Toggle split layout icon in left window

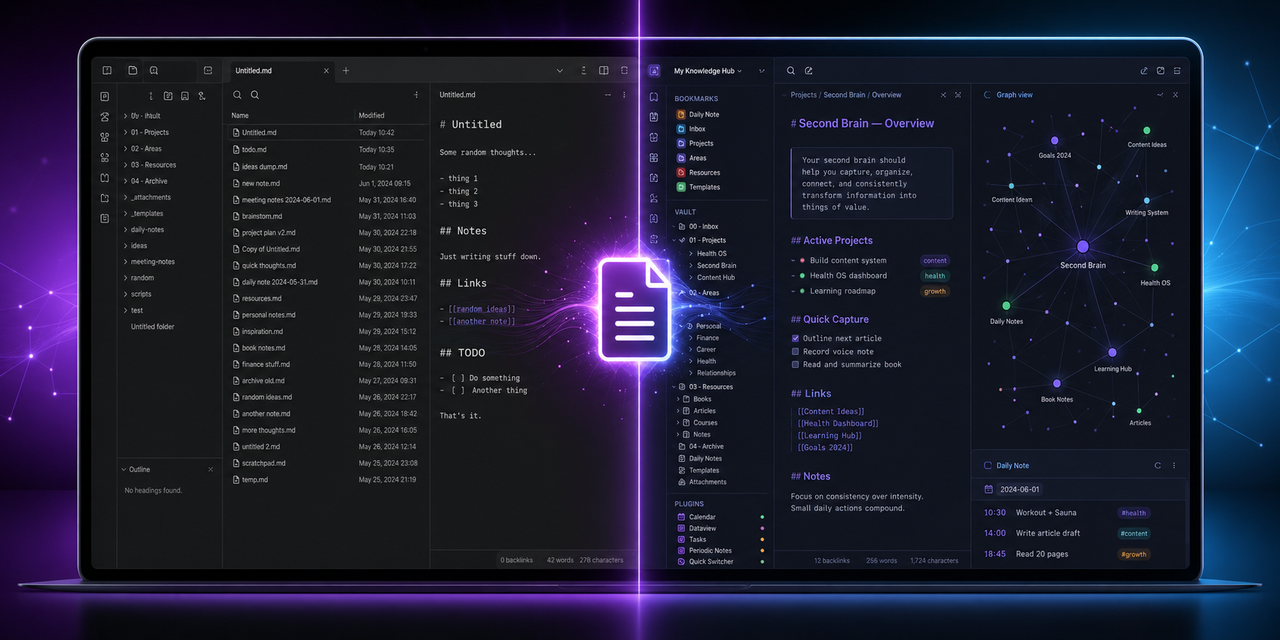[x=604, y=71]
